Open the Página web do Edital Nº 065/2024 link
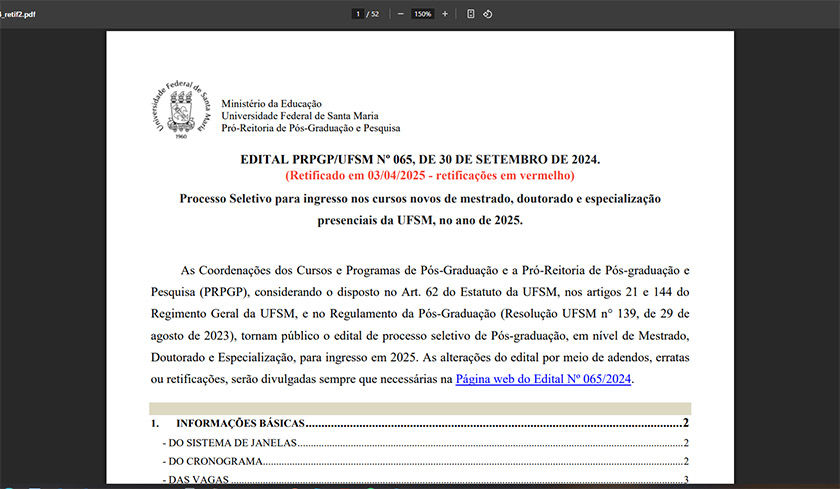Image resolution: width=840 pixels, height=489 pixels. pyautogui.click(x=543, y=379)
